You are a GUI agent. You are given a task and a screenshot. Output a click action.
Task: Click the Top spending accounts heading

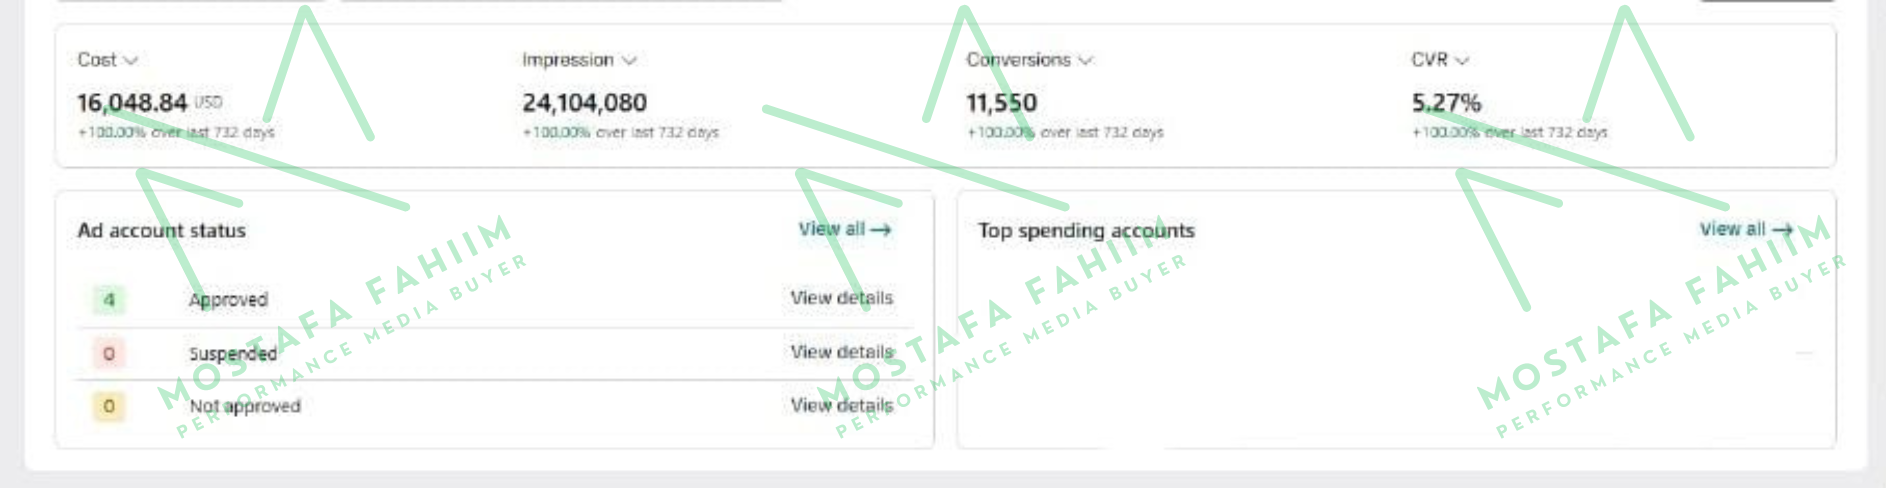[1086, 231]
